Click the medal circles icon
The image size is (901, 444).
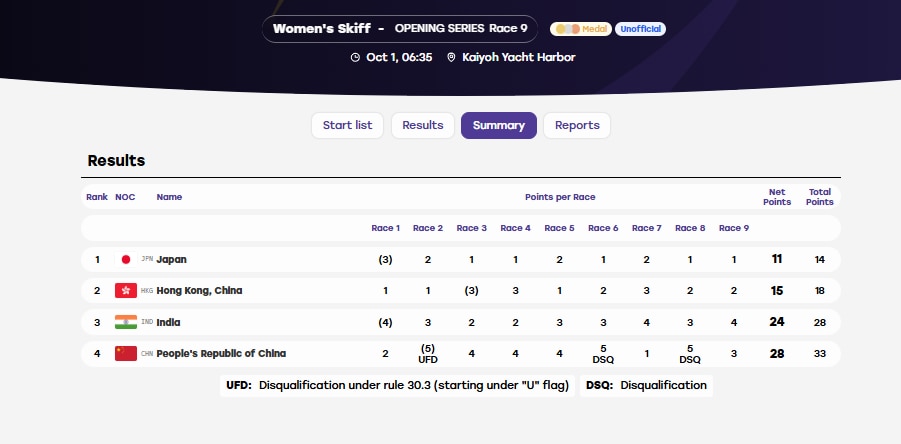(x=568, y=29)
